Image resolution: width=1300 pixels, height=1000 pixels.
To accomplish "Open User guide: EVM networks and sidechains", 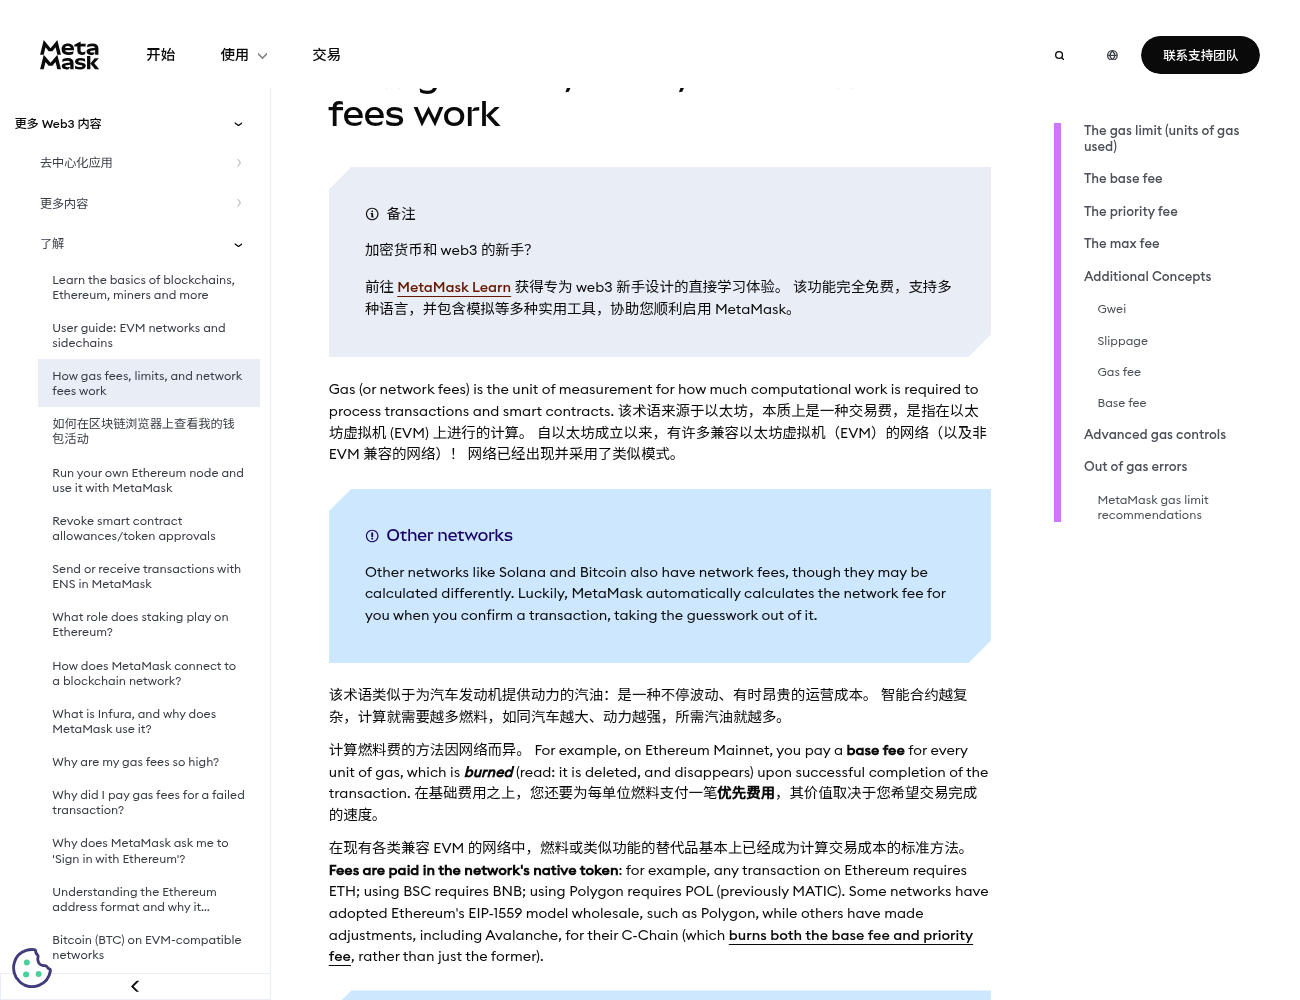I will [149, 335].
